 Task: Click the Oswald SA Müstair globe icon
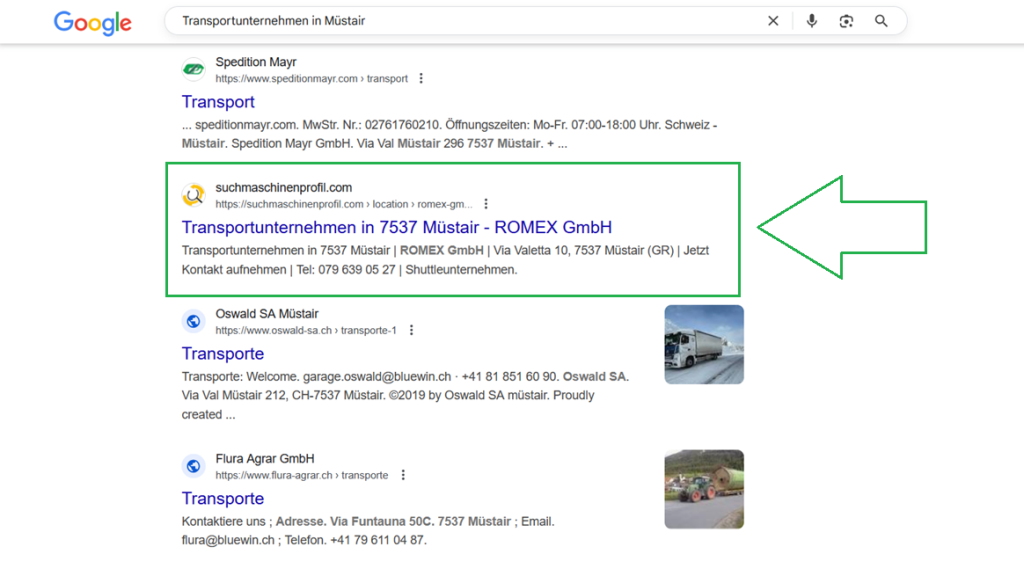pos(193,322)
